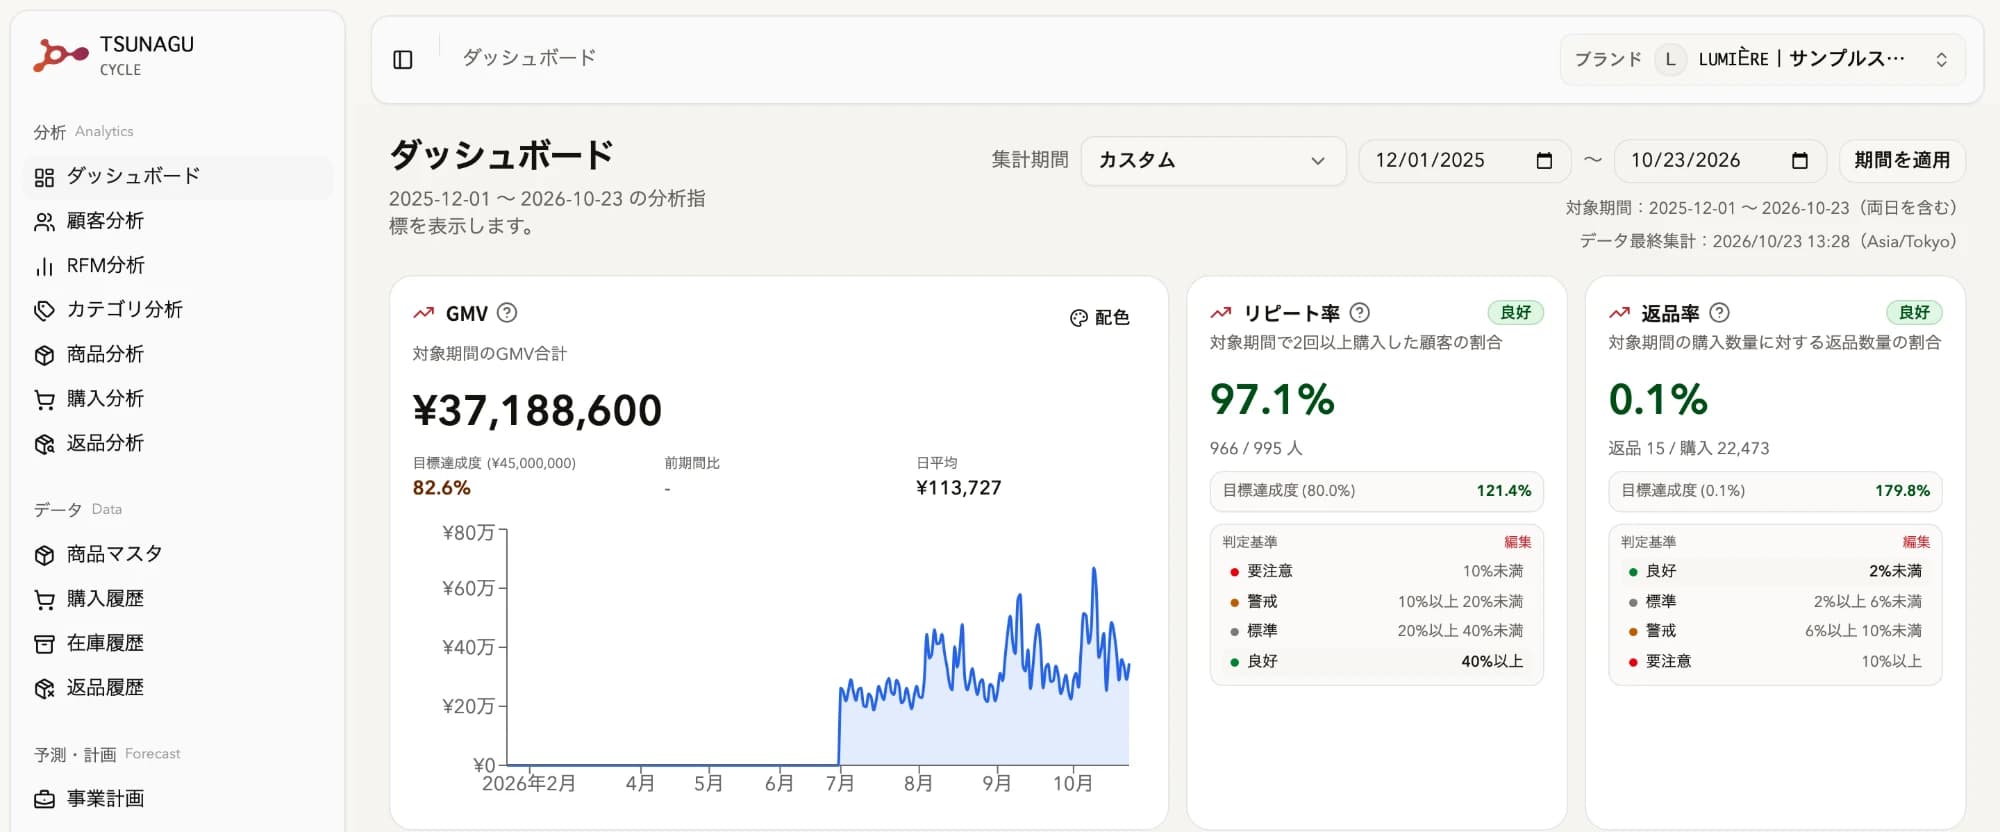
Task: Click the LUMIÈRE brand avatar L
Action: click(x=1670, y=60)
